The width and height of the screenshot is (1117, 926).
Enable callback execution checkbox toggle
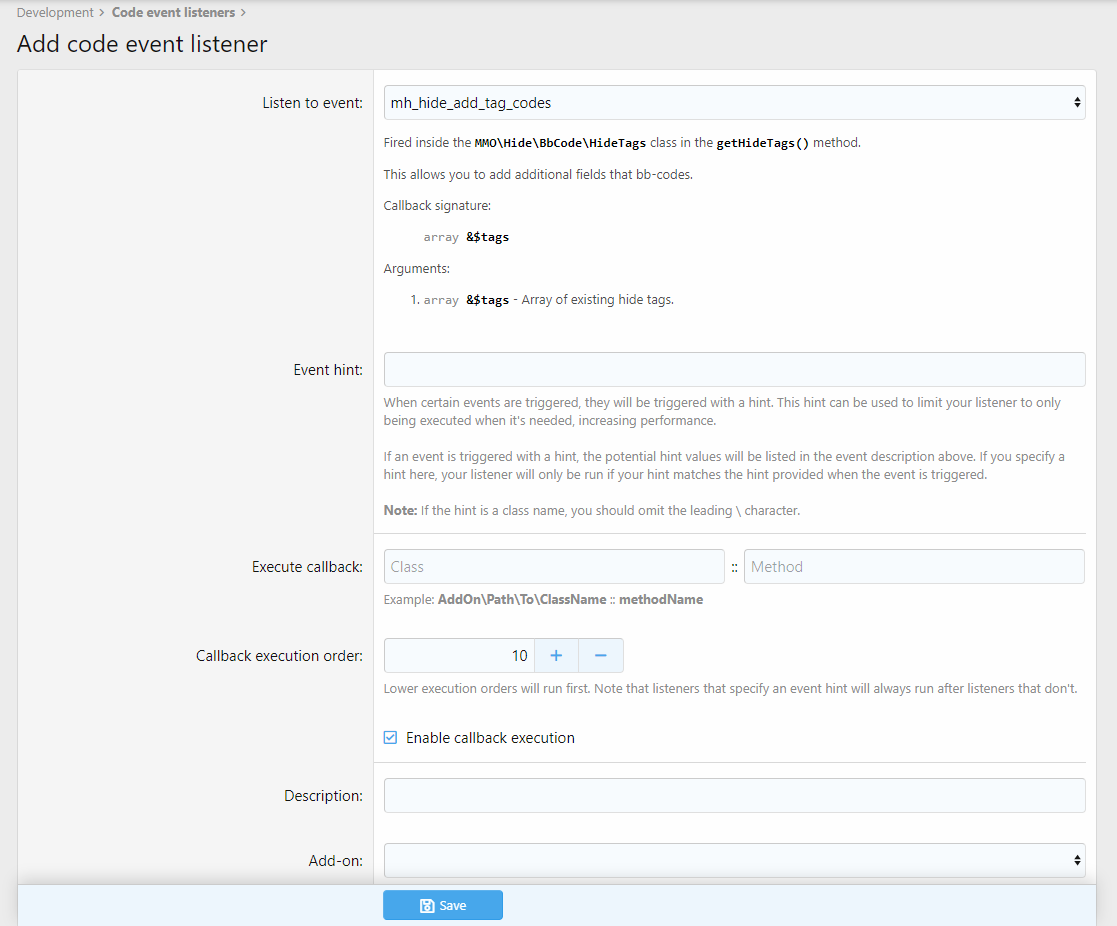[x=391, y=738]
